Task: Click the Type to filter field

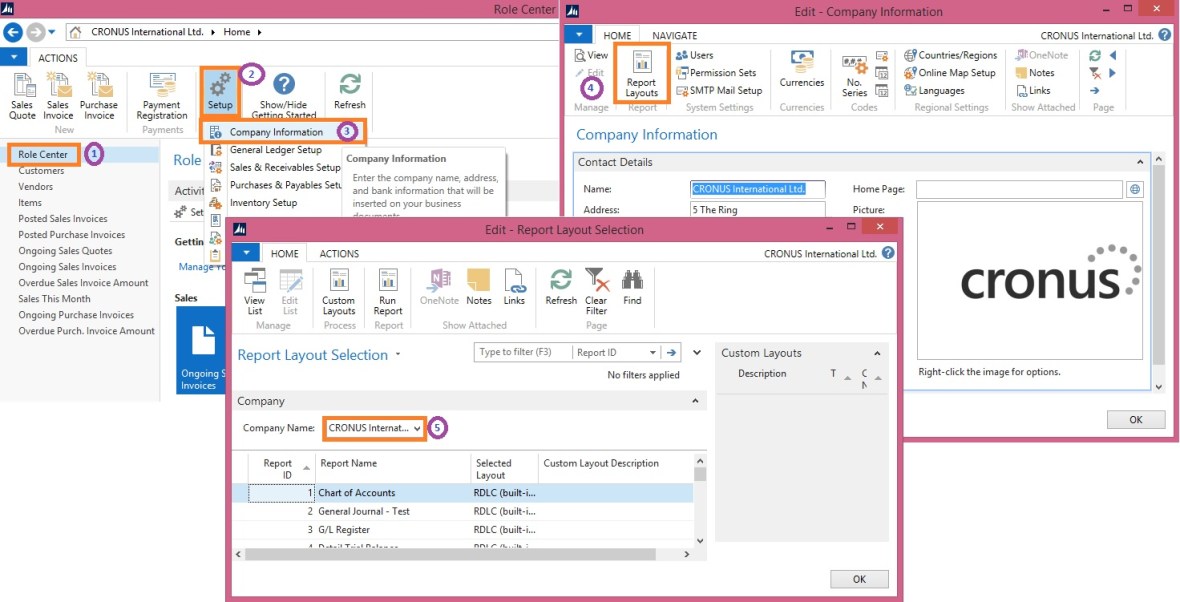Action: point(521,352)
